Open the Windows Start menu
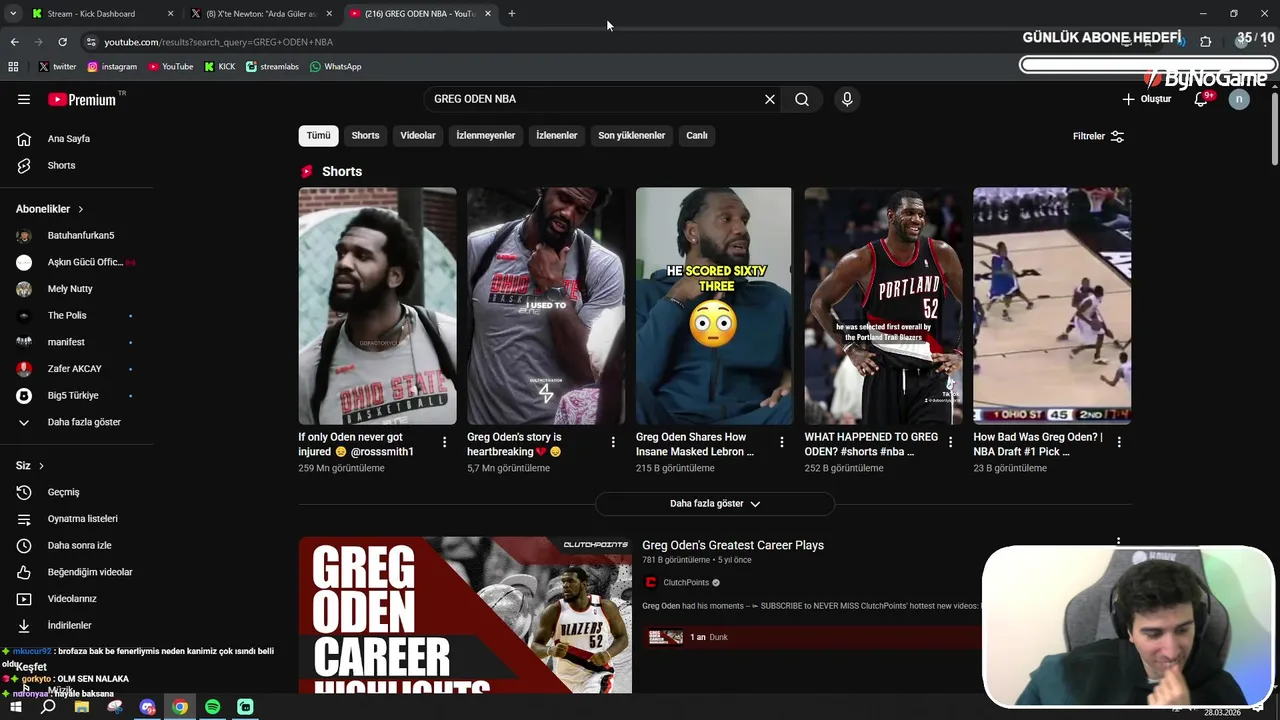This screenshot has width=1280, height=720. 15,707
